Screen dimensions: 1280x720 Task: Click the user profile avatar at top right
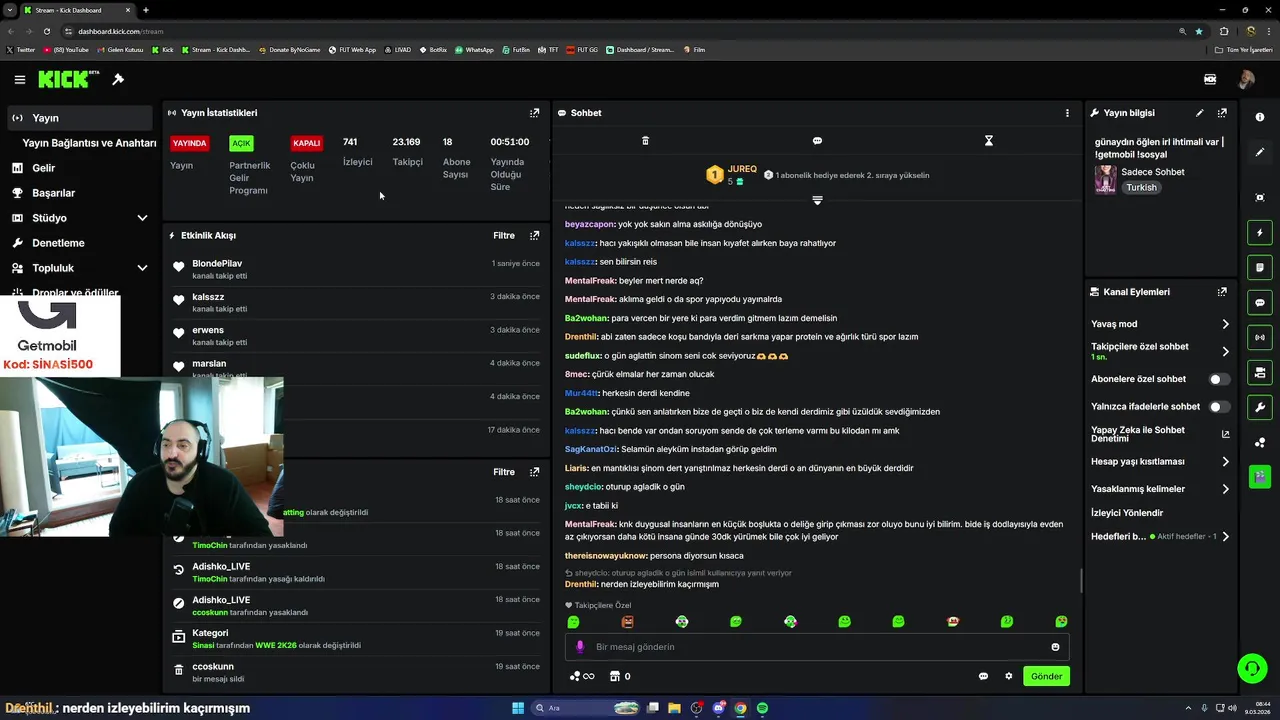point(1246,79)
